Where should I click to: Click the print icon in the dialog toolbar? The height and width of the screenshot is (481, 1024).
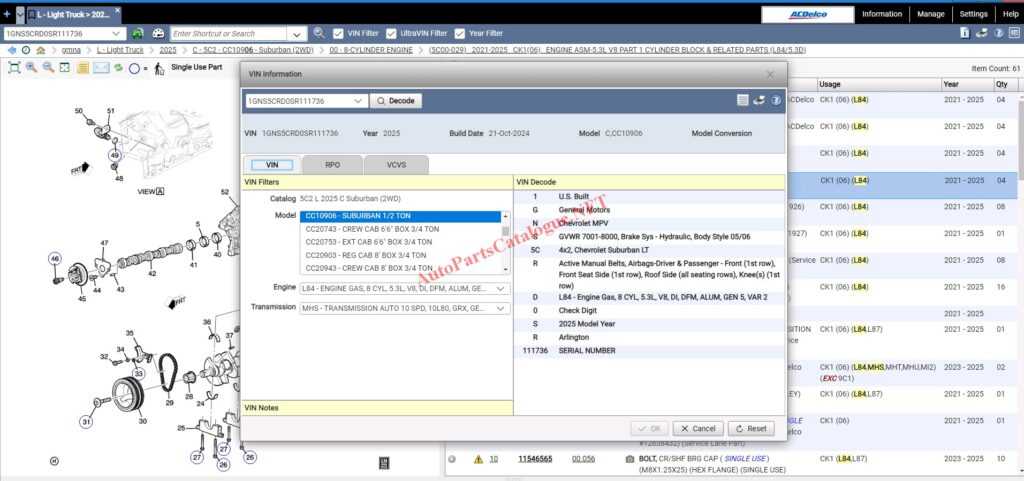click(759, 101)
